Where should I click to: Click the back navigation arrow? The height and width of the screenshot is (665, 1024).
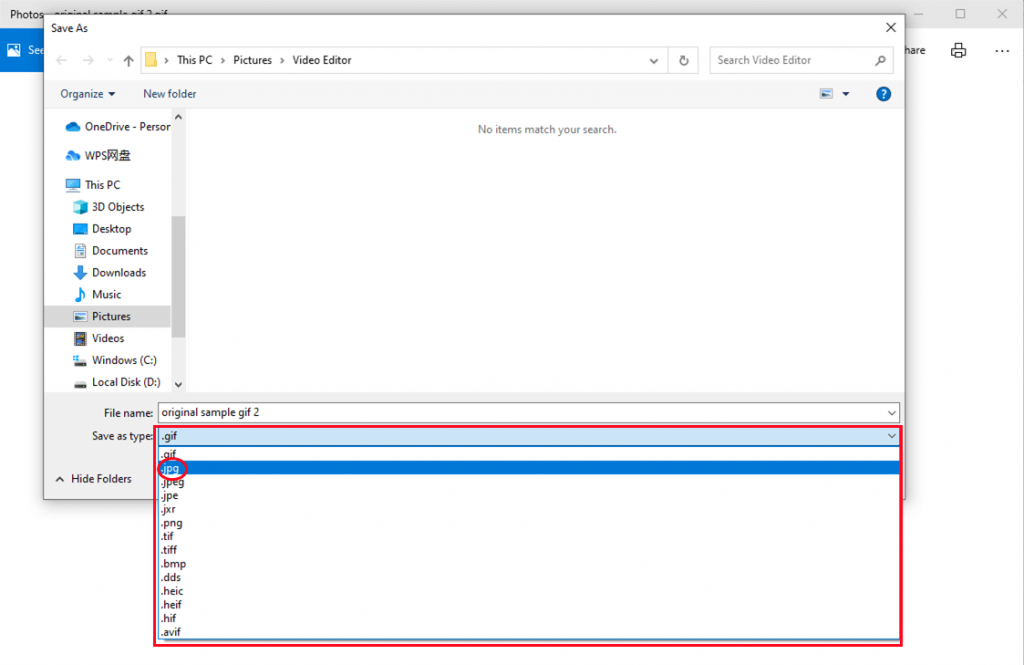coord(60,60)
